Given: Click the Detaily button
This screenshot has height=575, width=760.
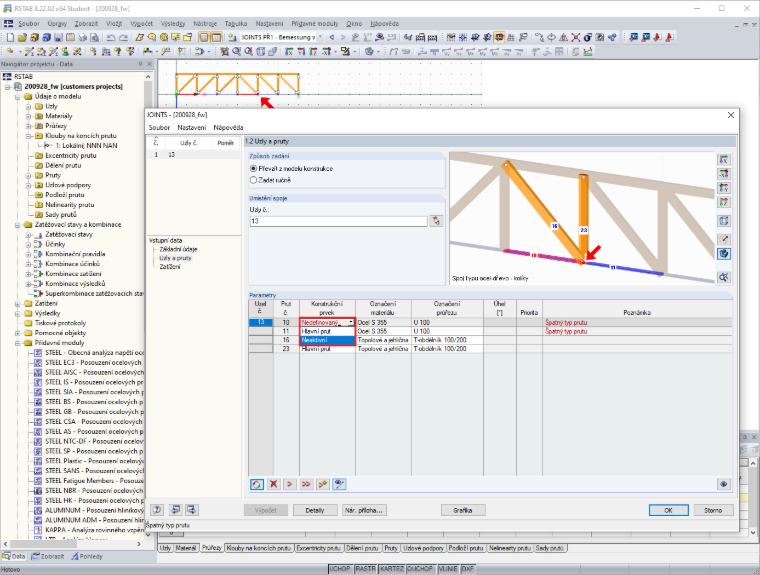Looking at the screenshot, I should (315, 510).
